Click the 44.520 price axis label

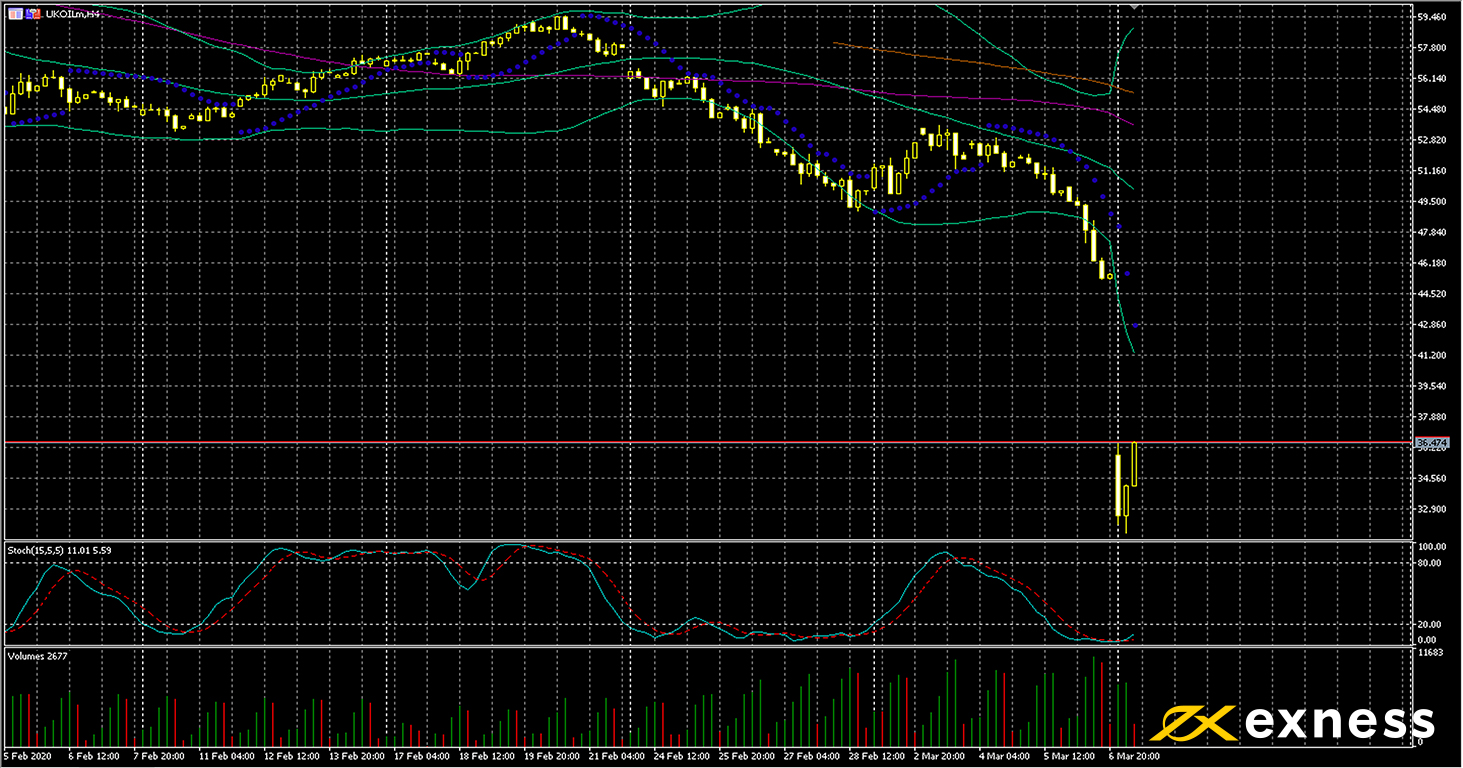coord(1432,294)
